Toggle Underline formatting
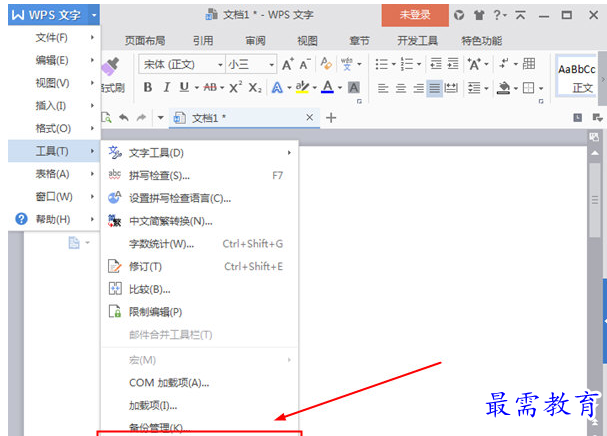Screen dimensions: 607x436 (184, 88)
